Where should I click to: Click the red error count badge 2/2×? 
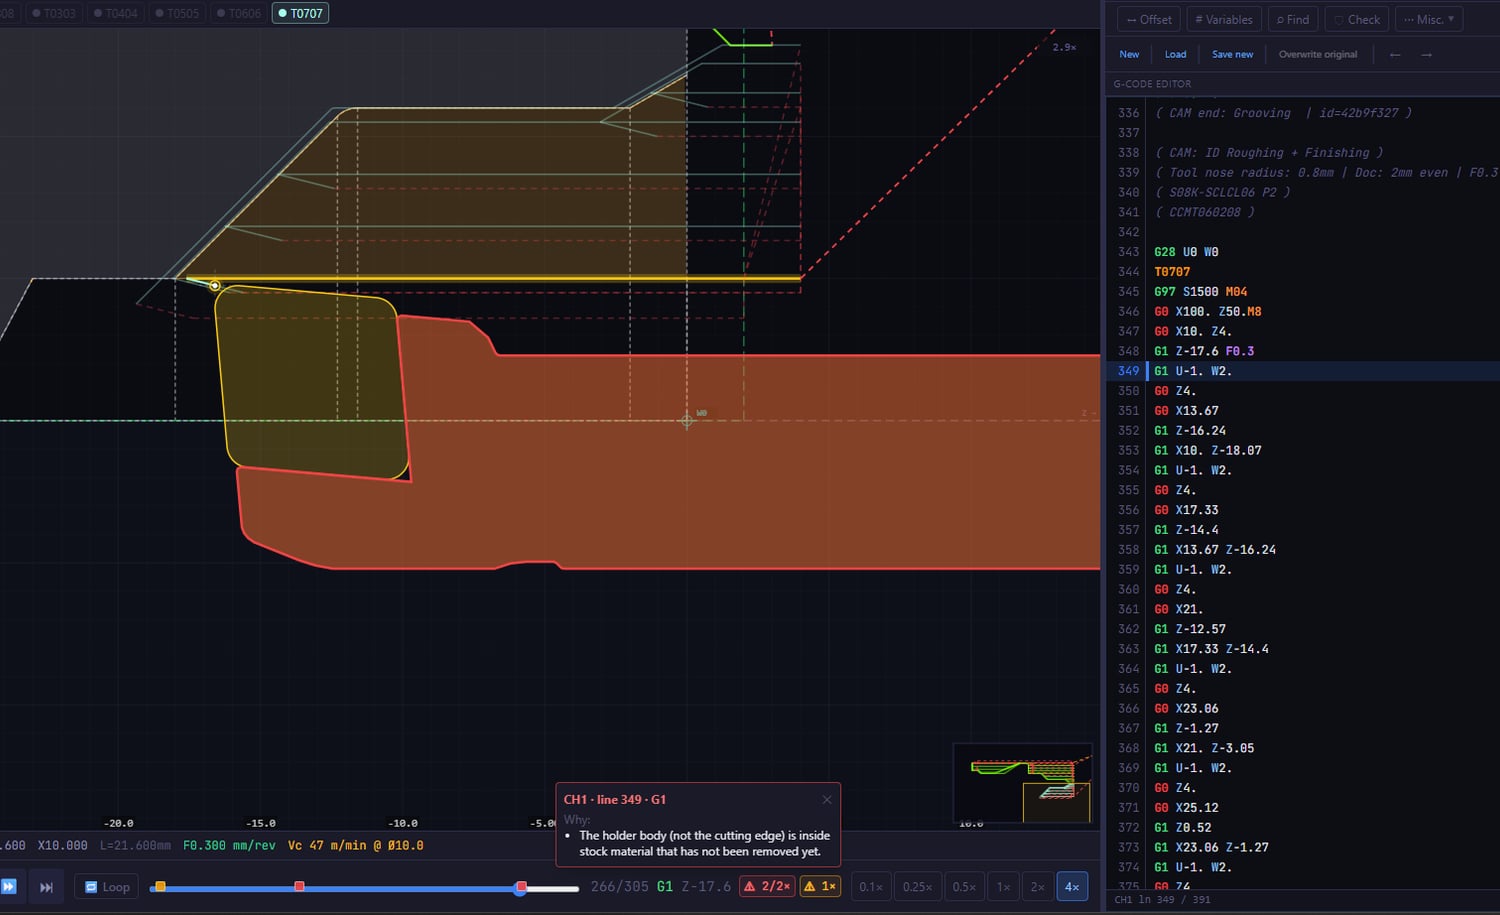[x=766, y=886]
